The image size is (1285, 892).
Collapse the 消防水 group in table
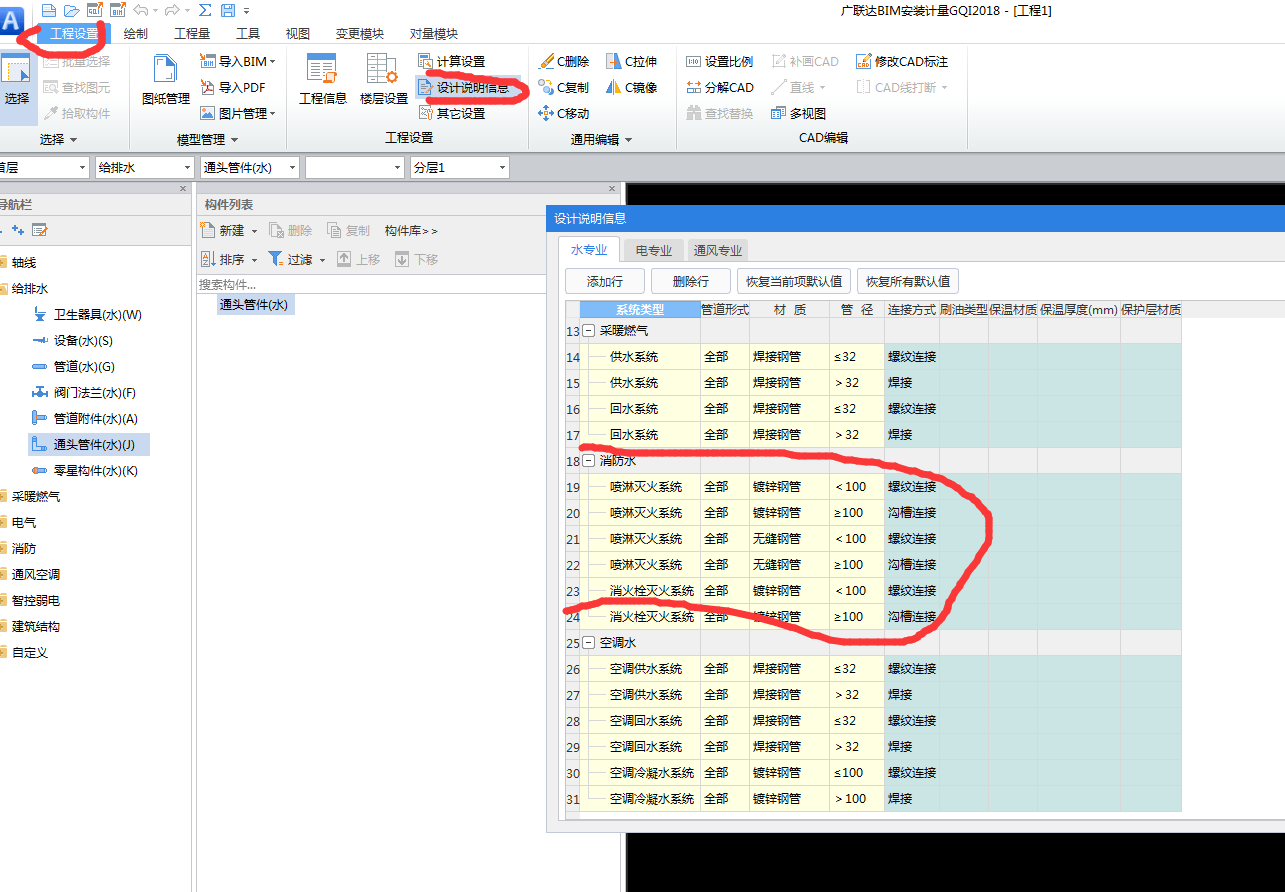(x=589, y=461)
